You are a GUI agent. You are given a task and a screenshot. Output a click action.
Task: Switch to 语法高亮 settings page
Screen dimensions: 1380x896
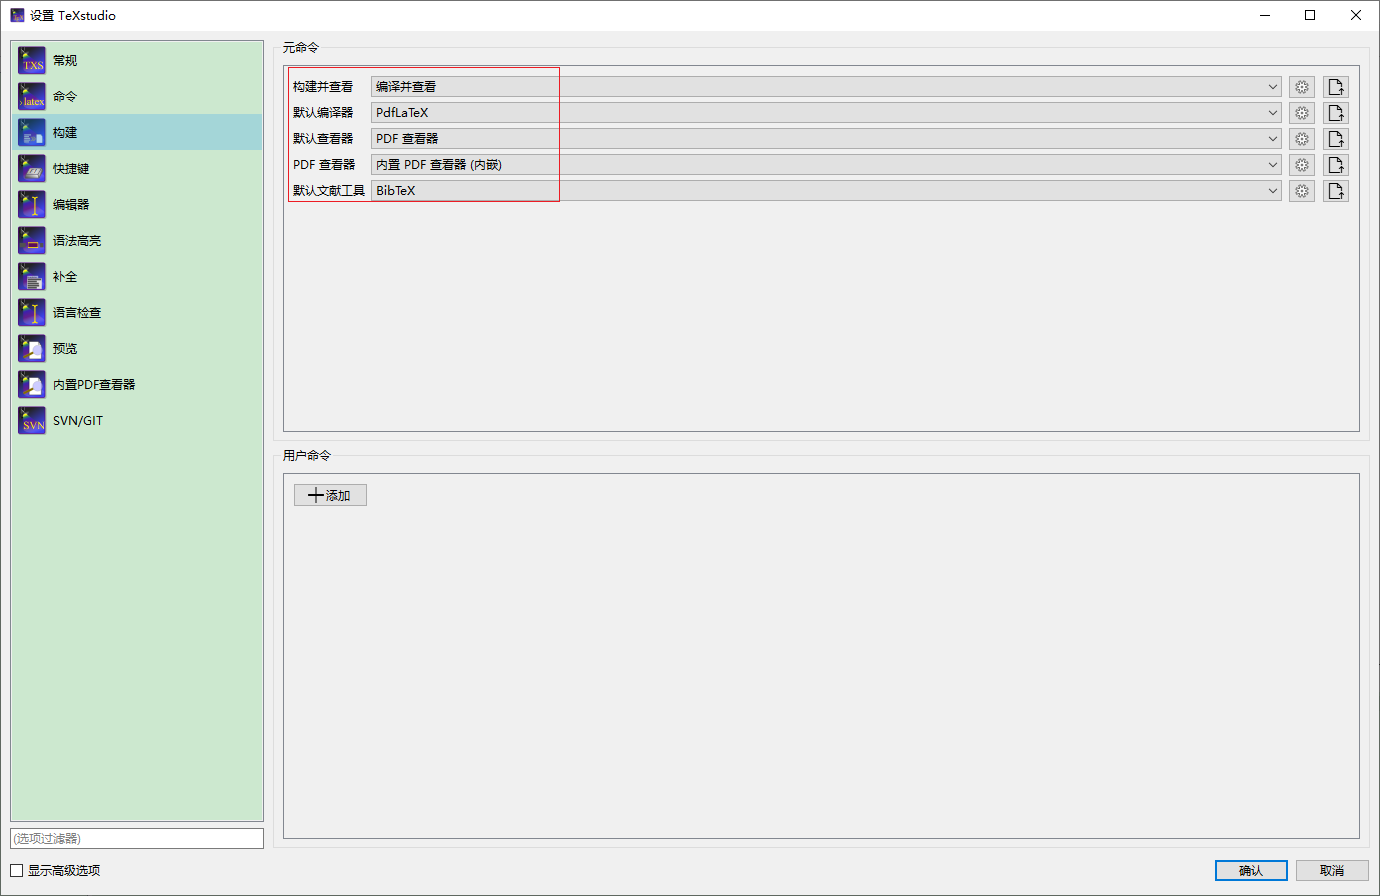pyautogui.click(x=137, y=241)
